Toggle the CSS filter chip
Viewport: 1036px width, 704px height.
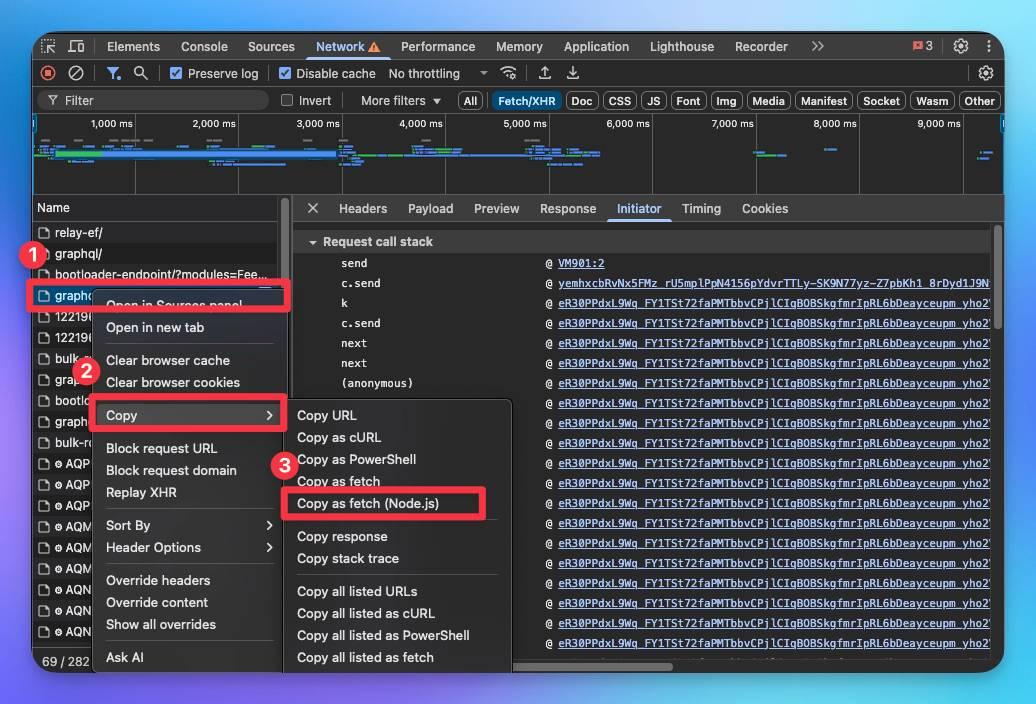pos(619,101)
